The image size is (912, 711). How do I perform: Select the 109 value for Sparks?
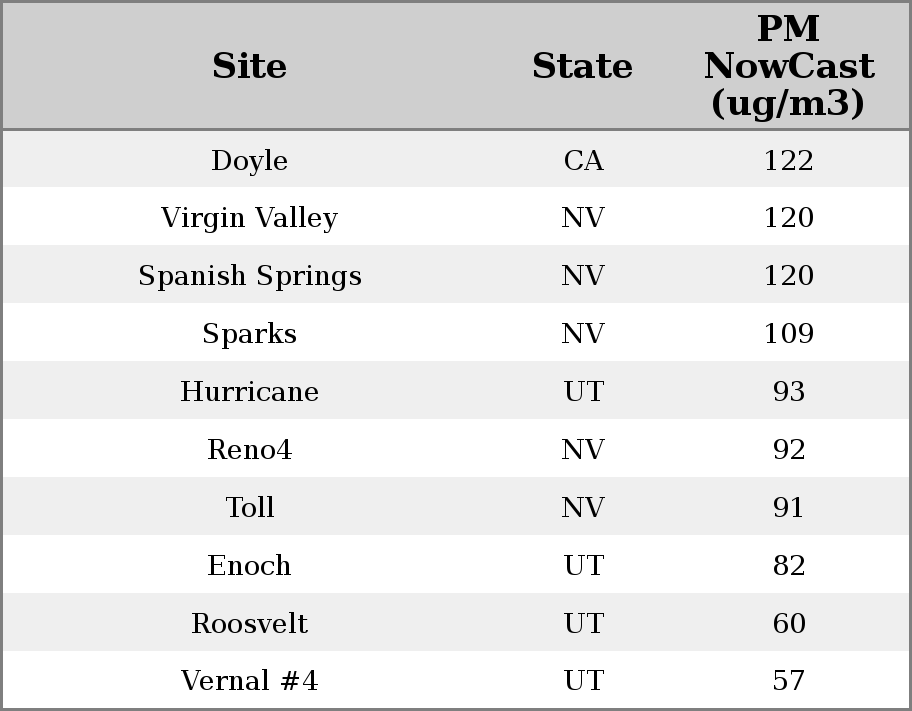[x=788, y=334]
